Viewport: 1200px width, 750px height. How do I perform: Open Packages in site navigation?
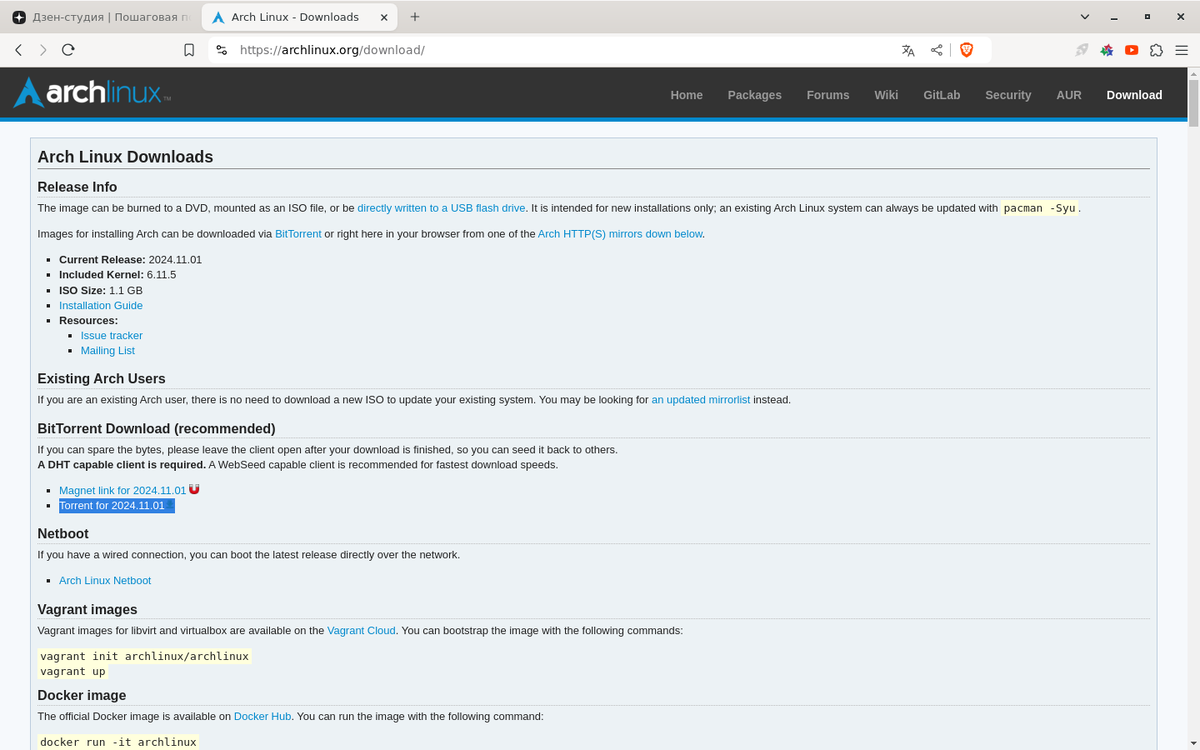(755, 95)
